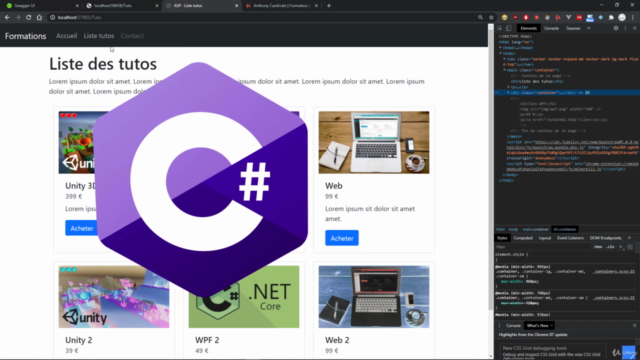Screen dimensions: 640x360
Task: Open the DevTools Console tab at top
Action: point(551,28)
